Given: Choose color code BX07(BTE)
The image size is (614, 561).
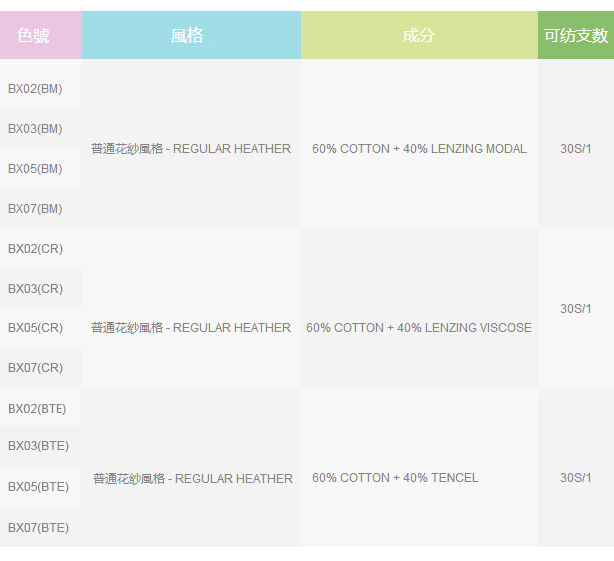Looking at the screenshot, I should tap(38, 527).
